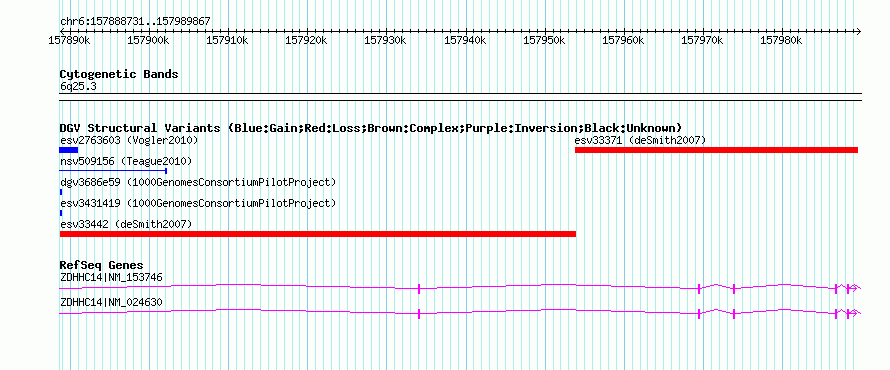Click the ZDHHC14|NM_153746 gene label
The width and height of the screenshot is (890, 370).
pos(111,278)
